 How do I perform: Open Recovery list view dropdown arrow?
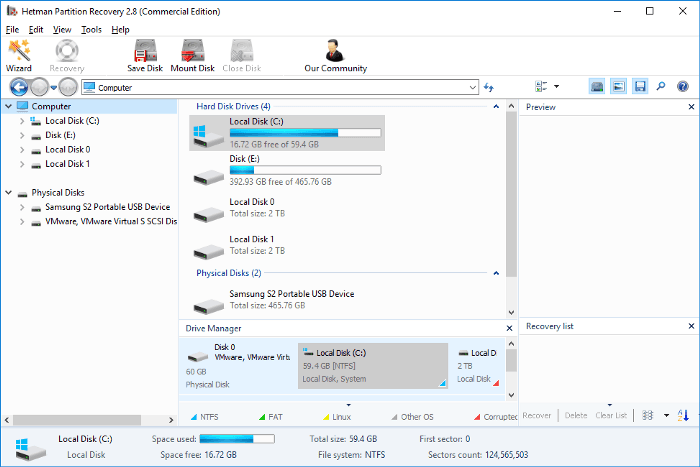(667, 415)
